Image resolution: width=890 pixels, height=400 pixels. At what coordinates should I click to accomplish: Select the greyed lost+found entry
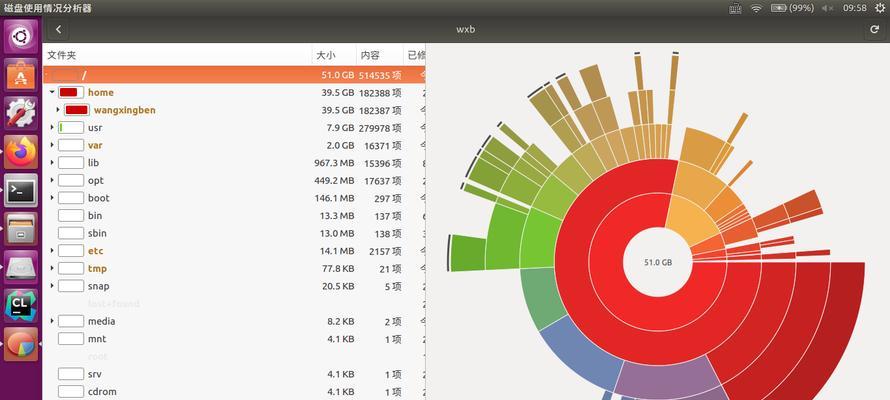click(114, 304)
